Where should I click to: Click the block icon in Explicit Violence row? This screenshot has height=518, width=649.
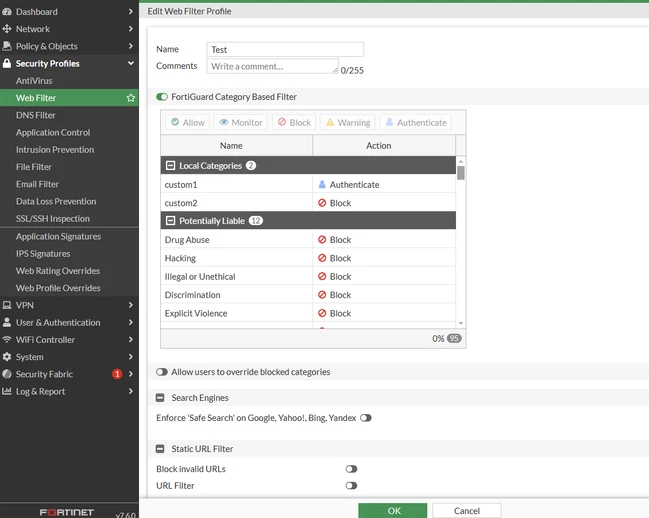tap(322, 313)
